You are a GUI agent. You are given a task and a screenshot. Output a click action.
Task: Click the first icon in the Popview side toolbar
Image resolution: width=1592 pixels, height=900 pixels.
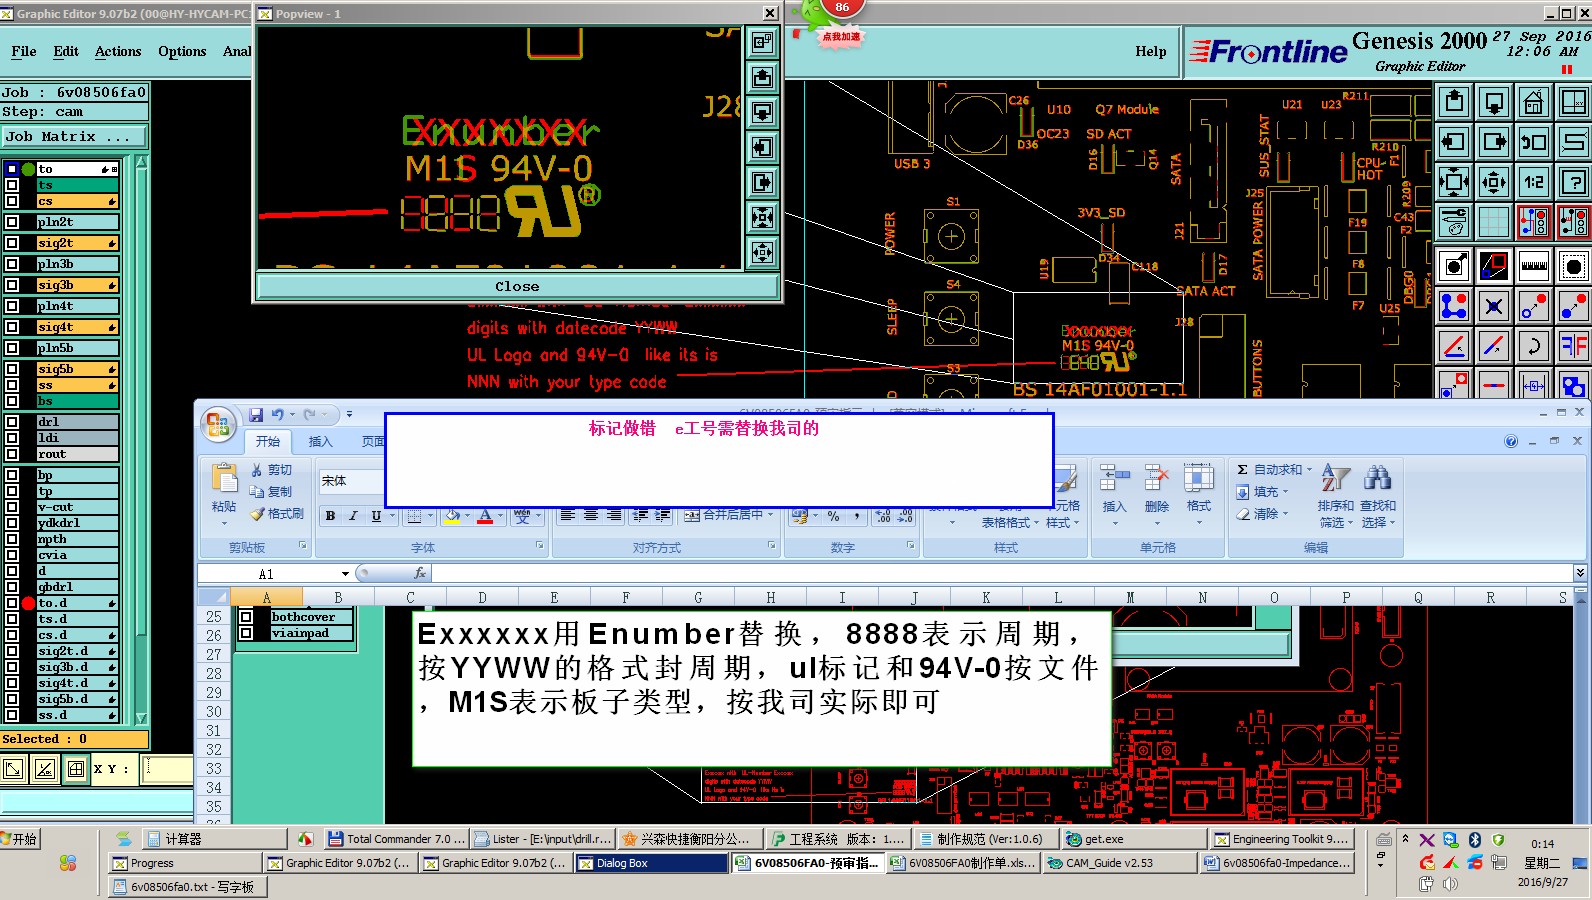763,42
